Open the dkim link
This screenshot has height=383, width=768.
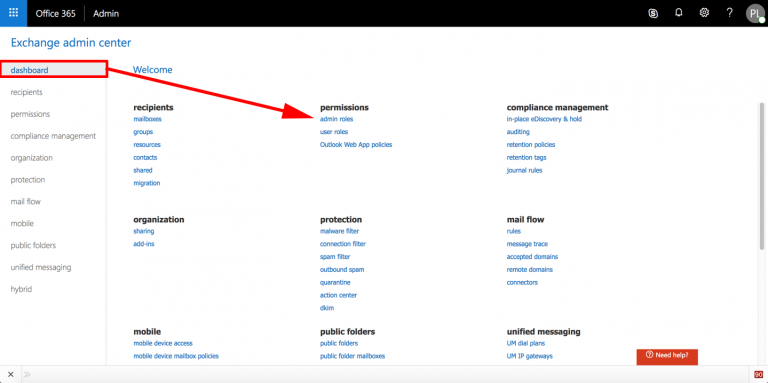click(x=327, y=308)
